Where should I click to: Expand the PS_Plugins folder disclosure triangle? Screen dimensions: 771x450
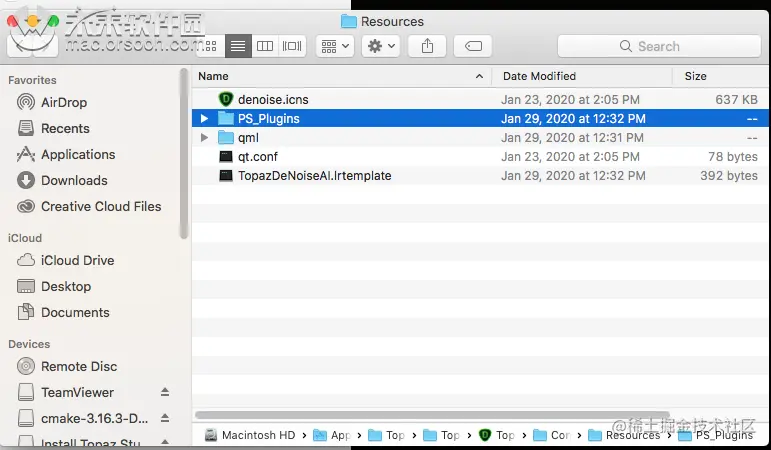click(x=205, y=119)
